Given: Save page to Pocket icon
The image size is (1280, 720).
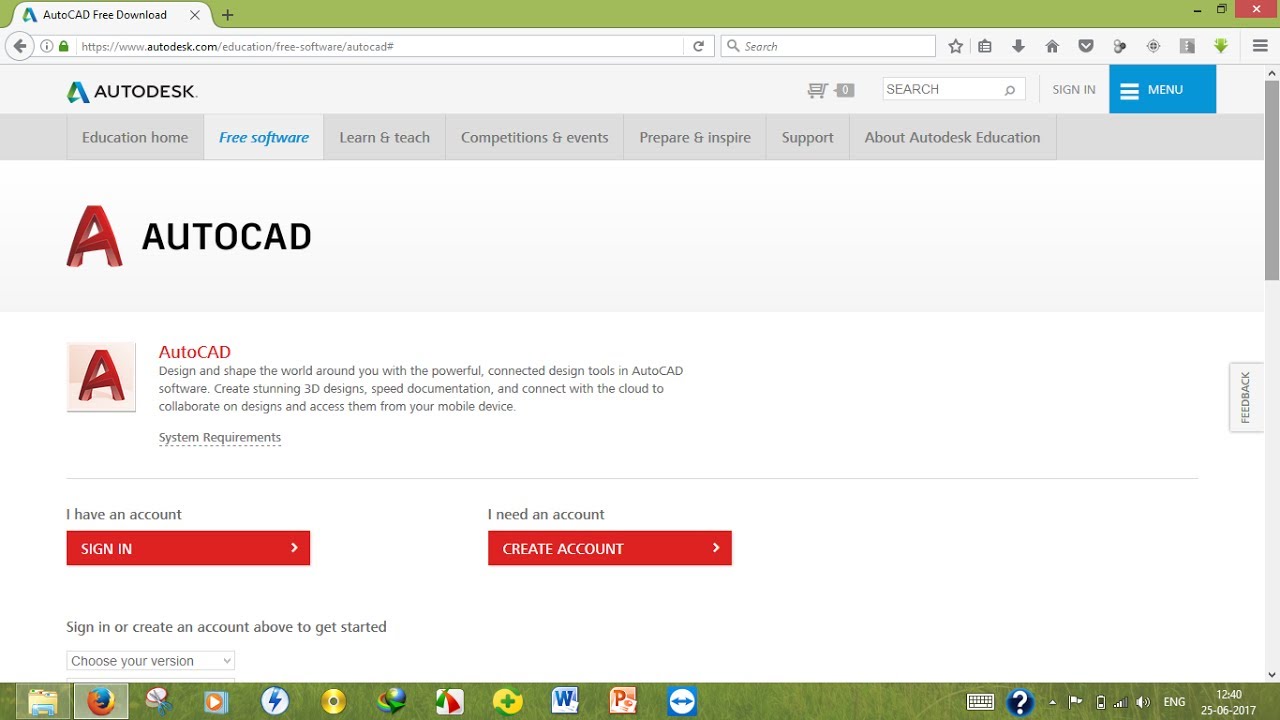Looking at the screenshot, I should pyautogui.click(x=1086, y=46).
